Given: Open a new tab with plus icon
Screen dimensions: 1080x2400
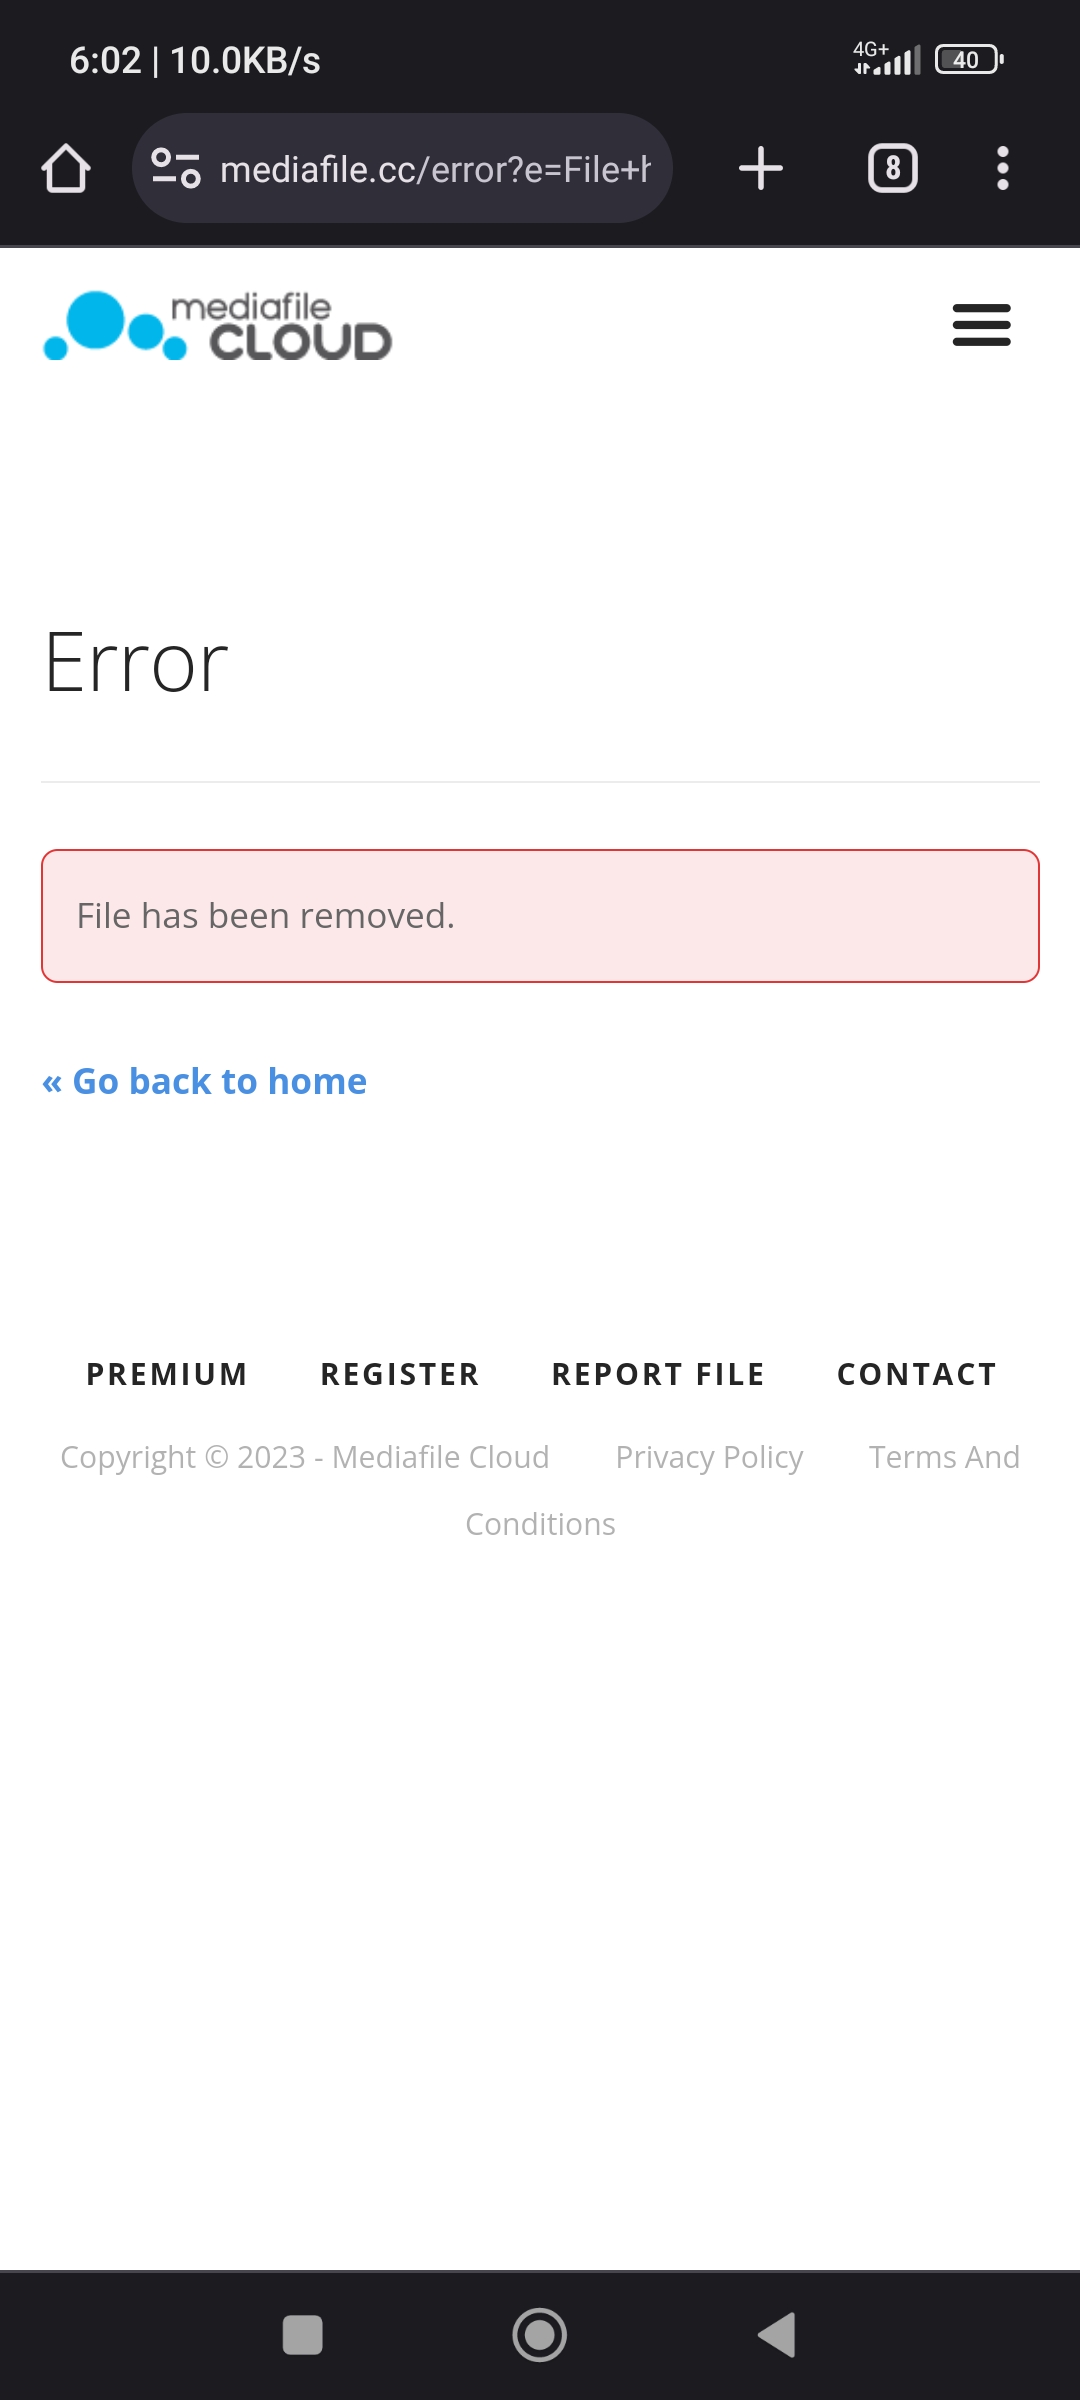Looking at the screenshot, I should coord(760,168).
